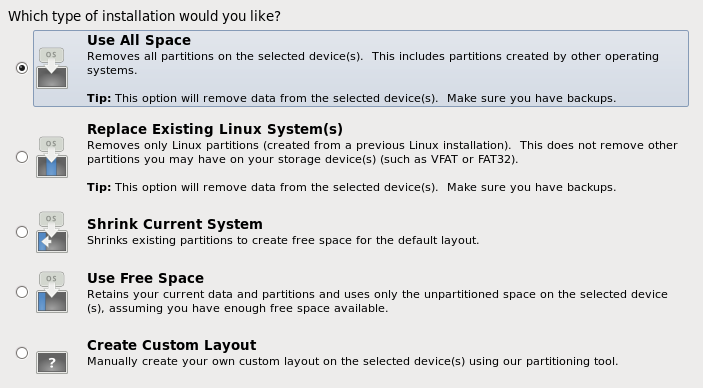Viewport: 703px width, 388px height.
Task: Choose the Replace Existing Linux System(s) radio button
Action: click(22, 157)
